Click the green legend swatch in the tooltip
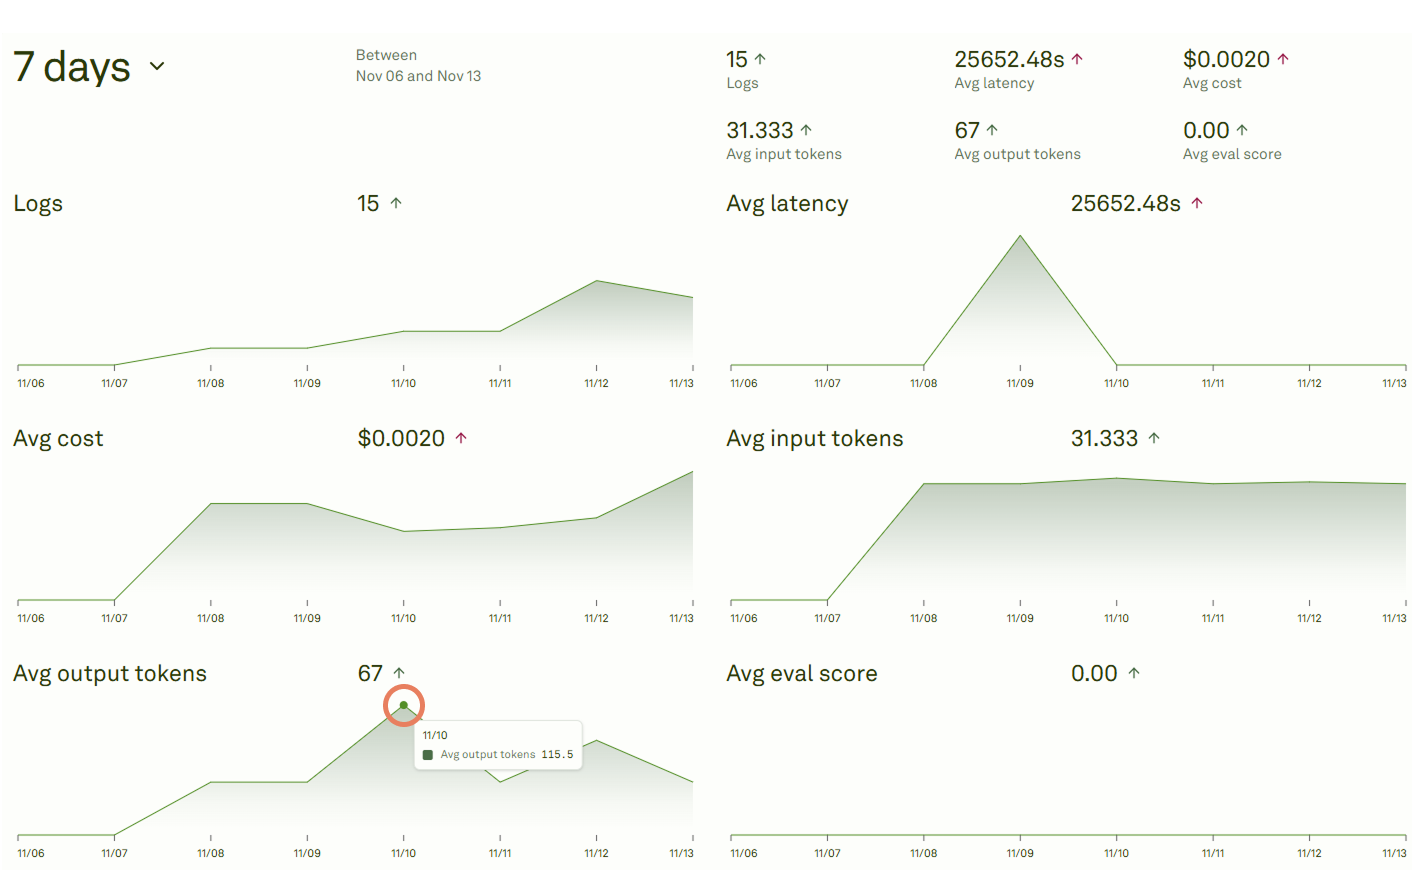 tap(428, 754)
